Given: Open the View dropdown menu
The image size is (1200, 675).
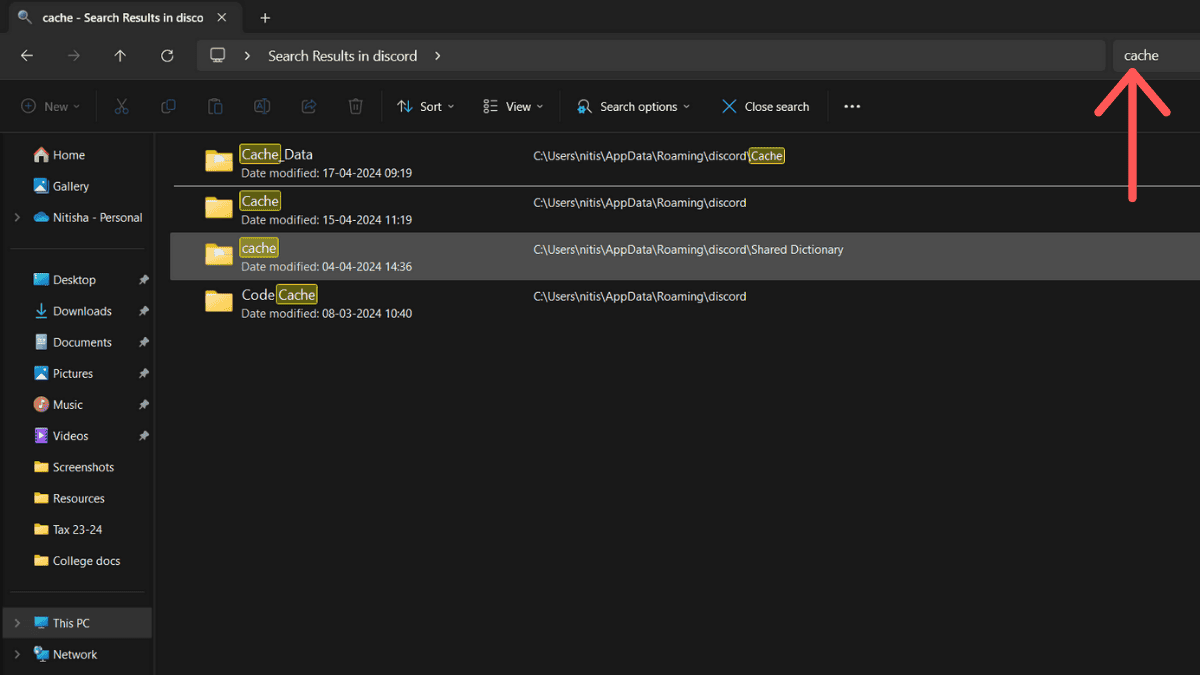Looking at the screenshot, I should (x=513, y=106).
